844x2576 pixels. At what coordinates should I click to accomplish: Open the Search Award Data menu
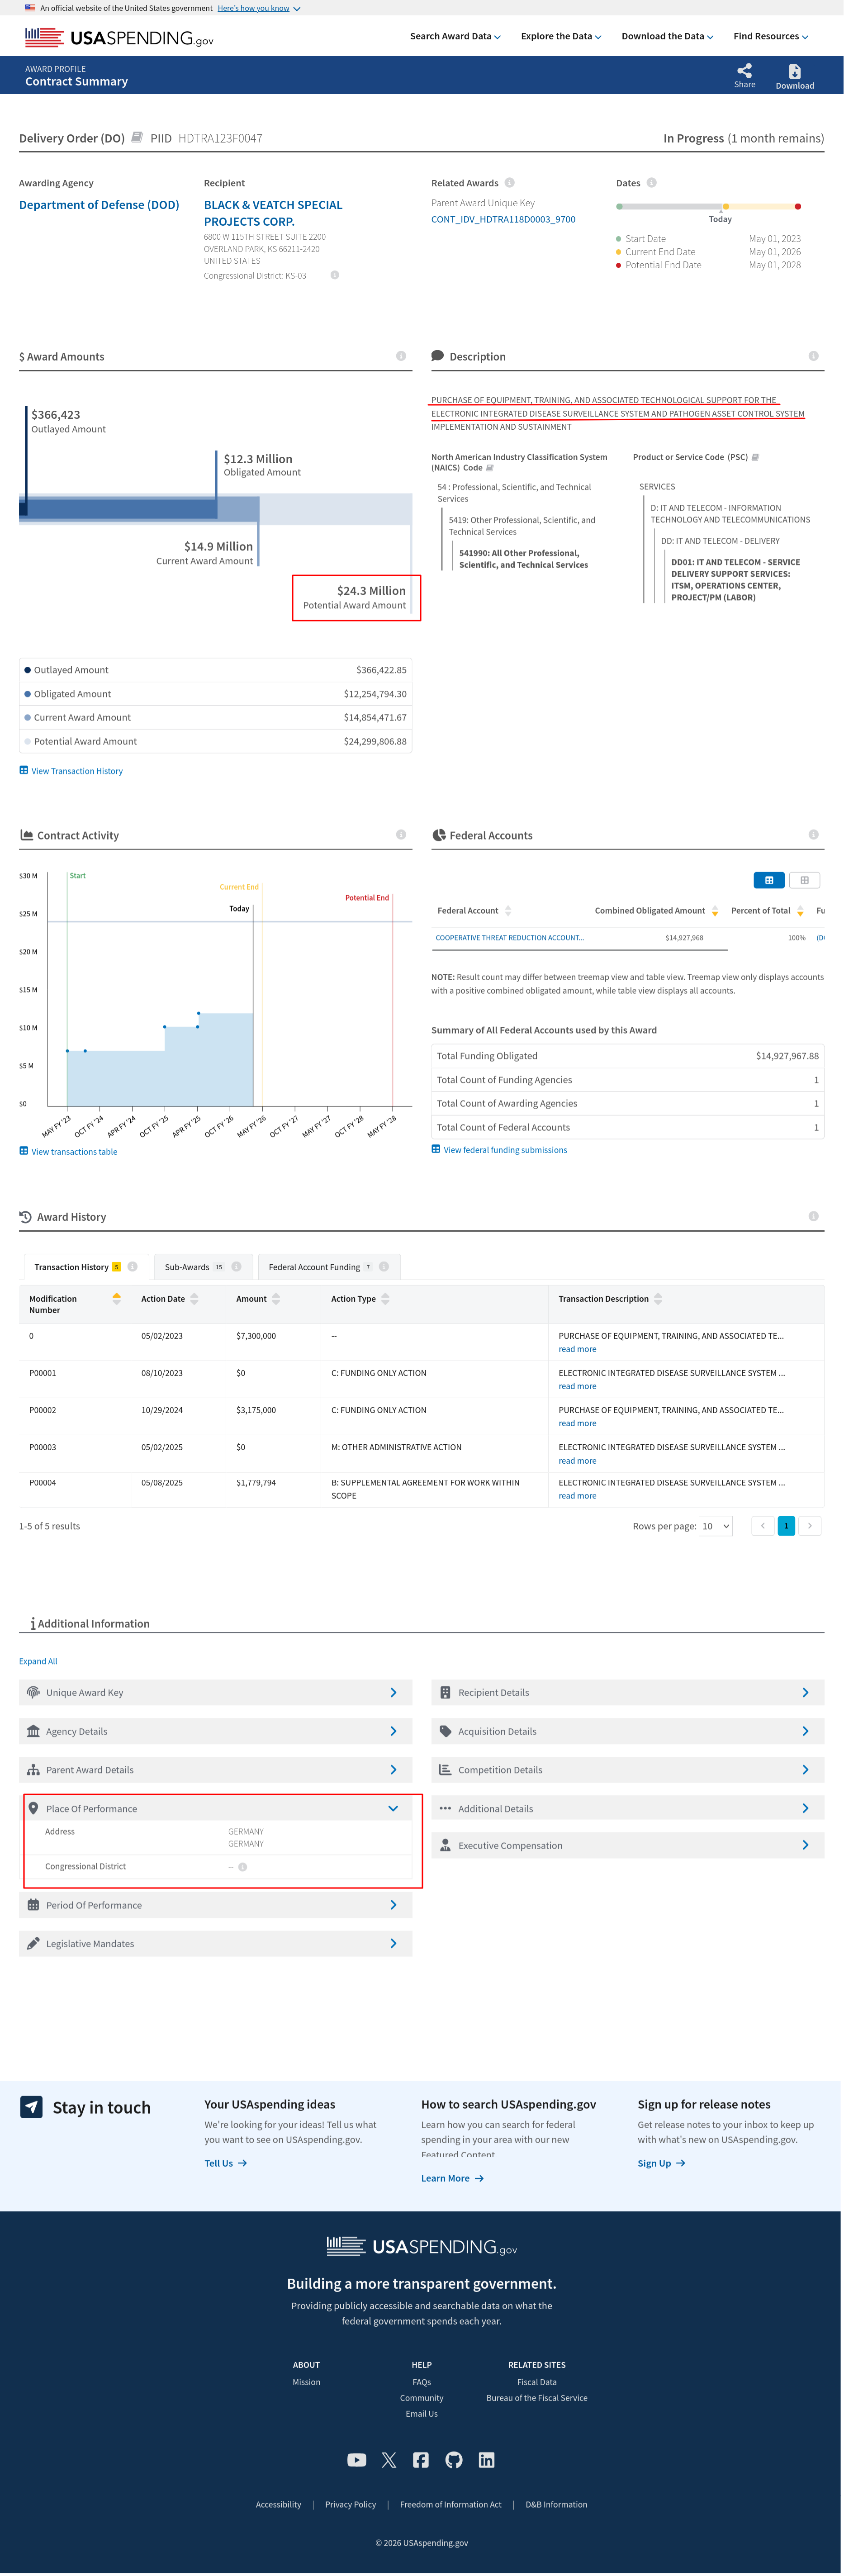click(x=455, y=37)
